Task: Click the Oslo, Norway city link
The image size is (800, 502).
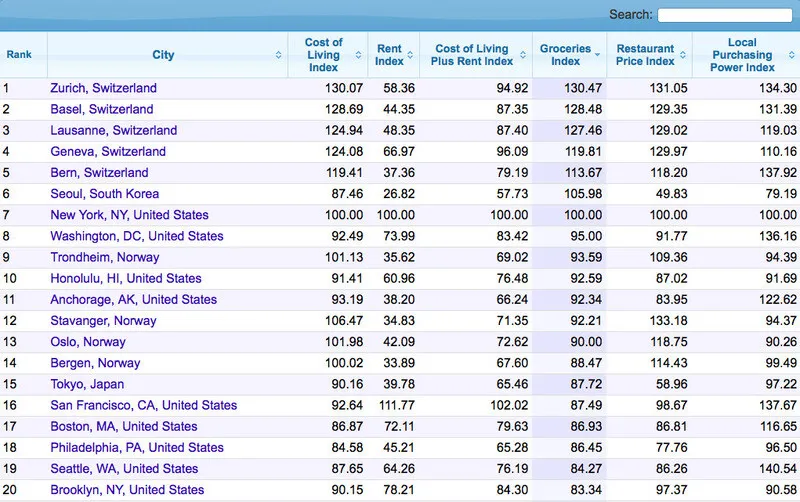Action: (87, 342)
